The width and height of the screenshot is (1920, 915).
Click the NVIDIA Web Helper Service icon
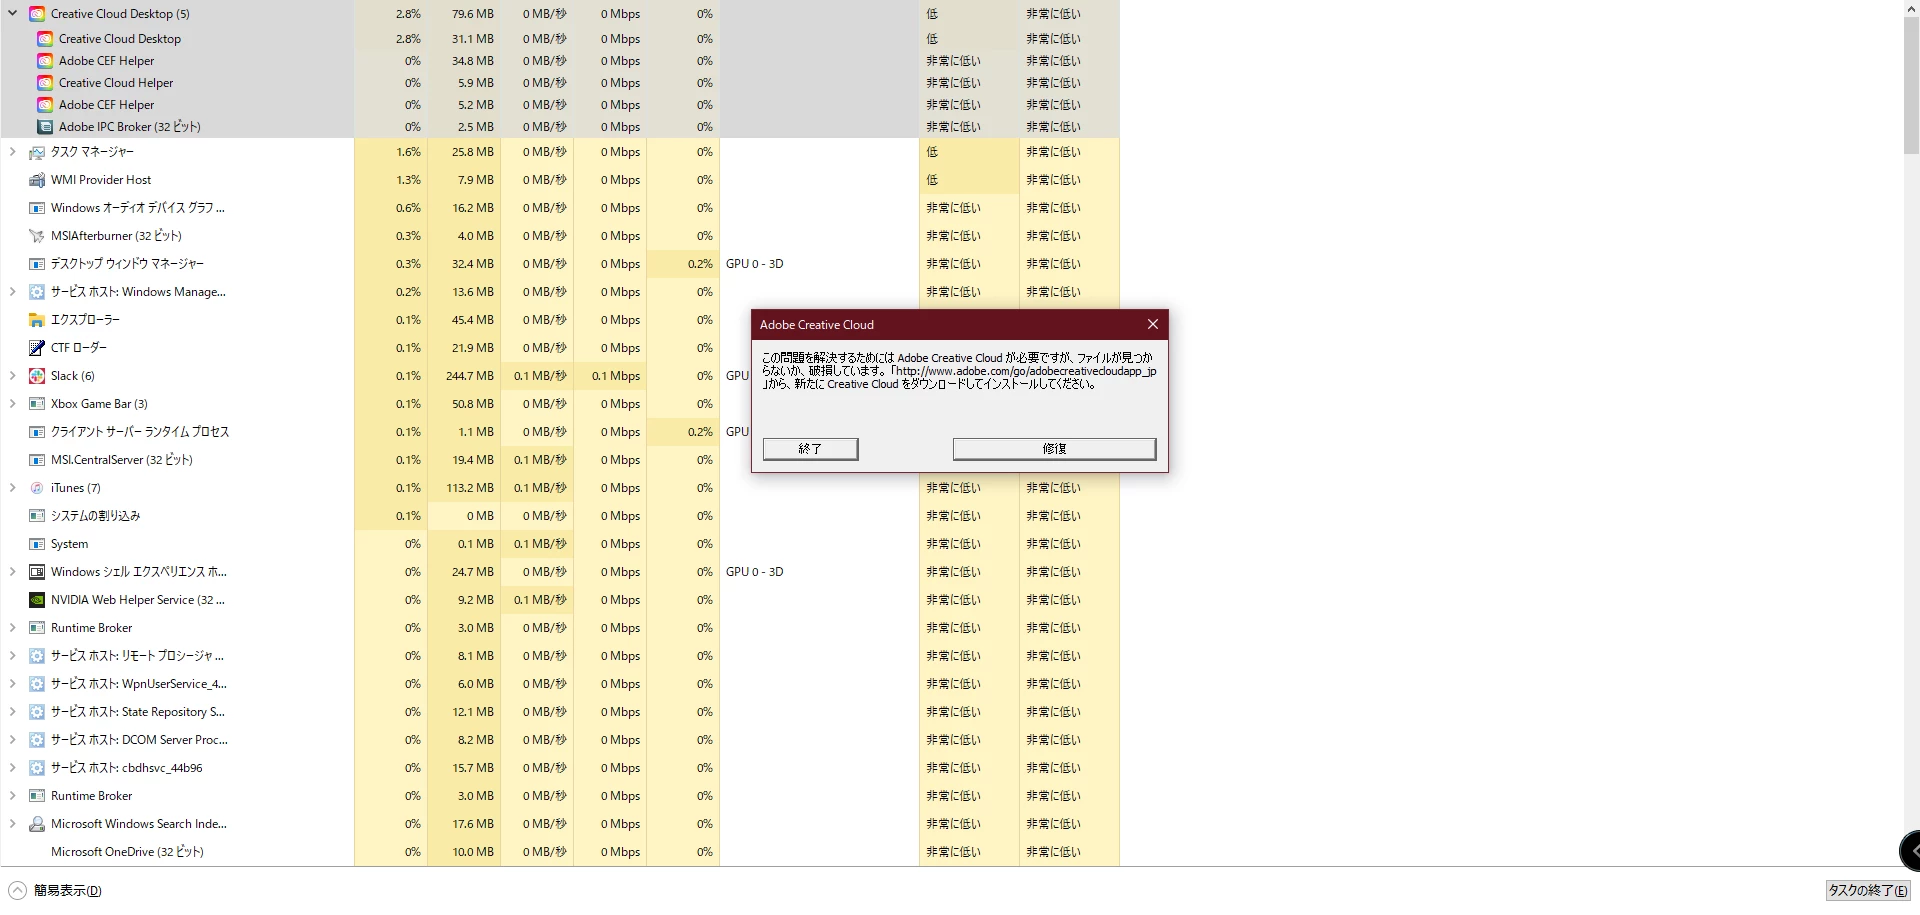37,600
